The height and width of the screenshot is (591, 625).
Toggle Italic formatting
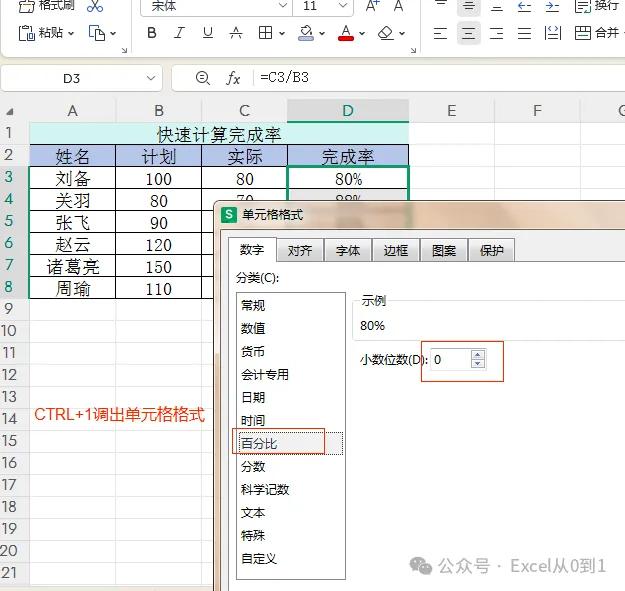(x=179, y=33)
